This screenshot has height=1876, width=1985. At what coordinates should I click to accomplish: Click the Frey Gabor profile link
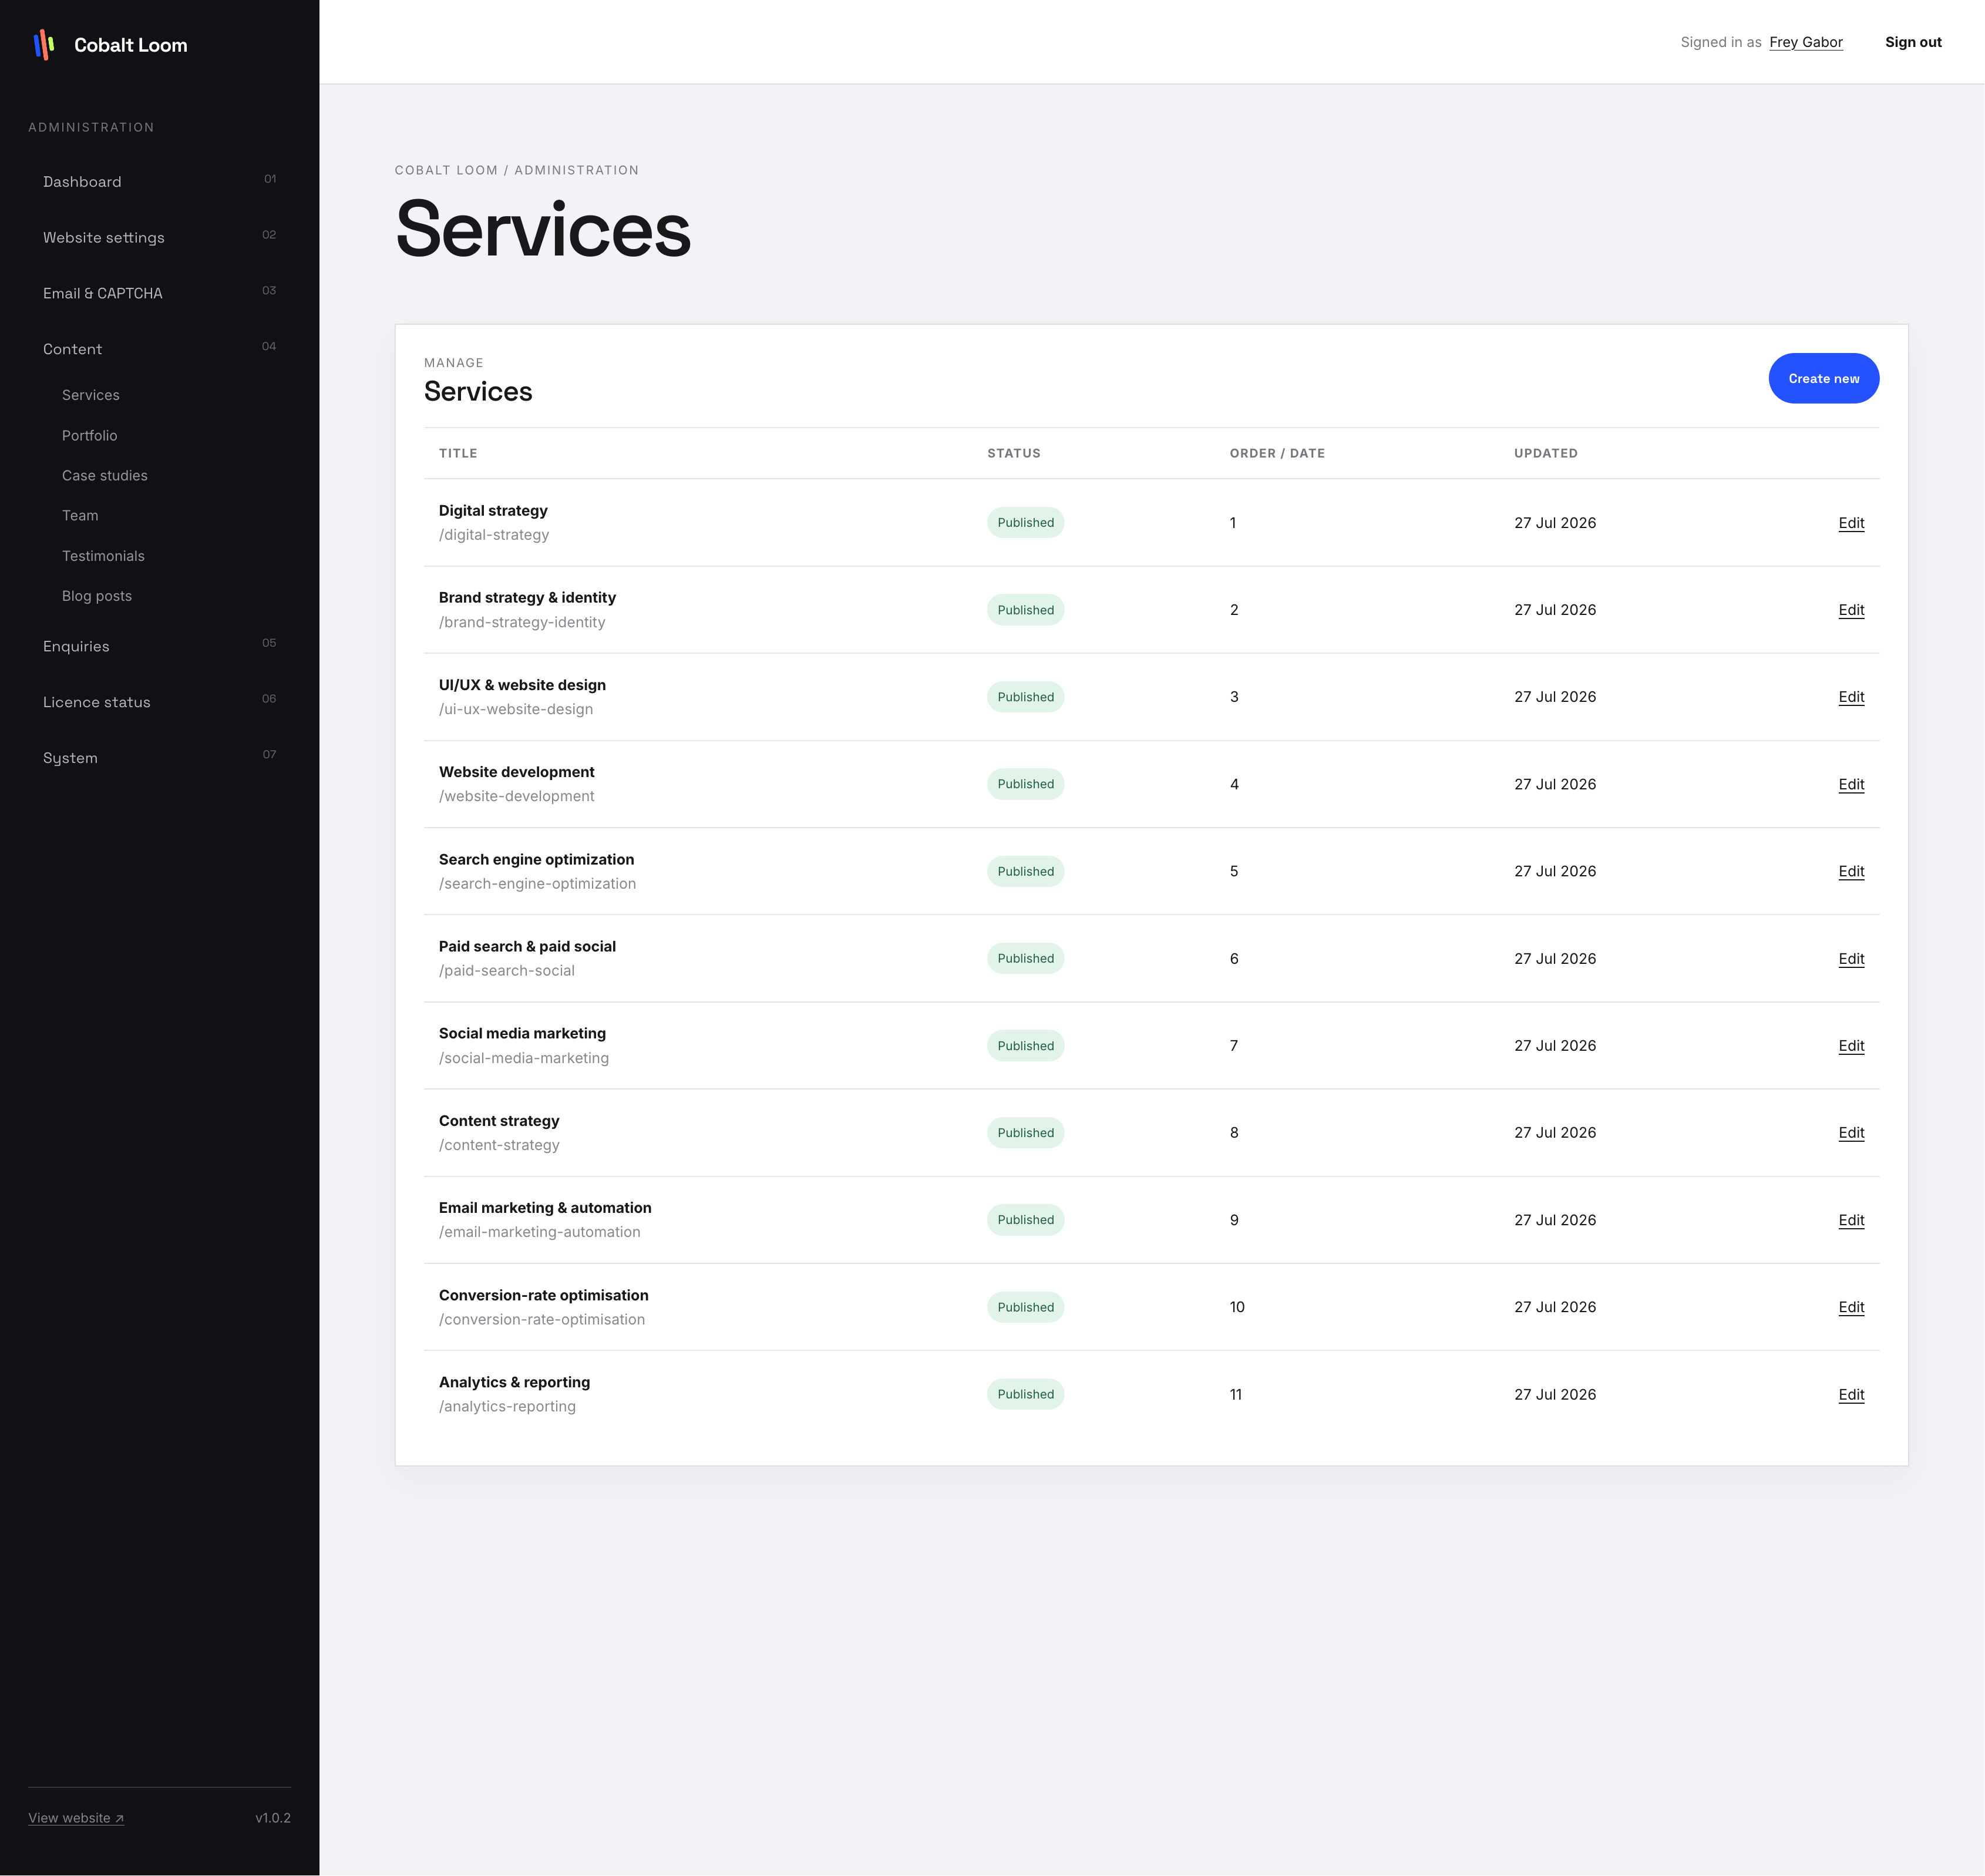pos(1805,42)
